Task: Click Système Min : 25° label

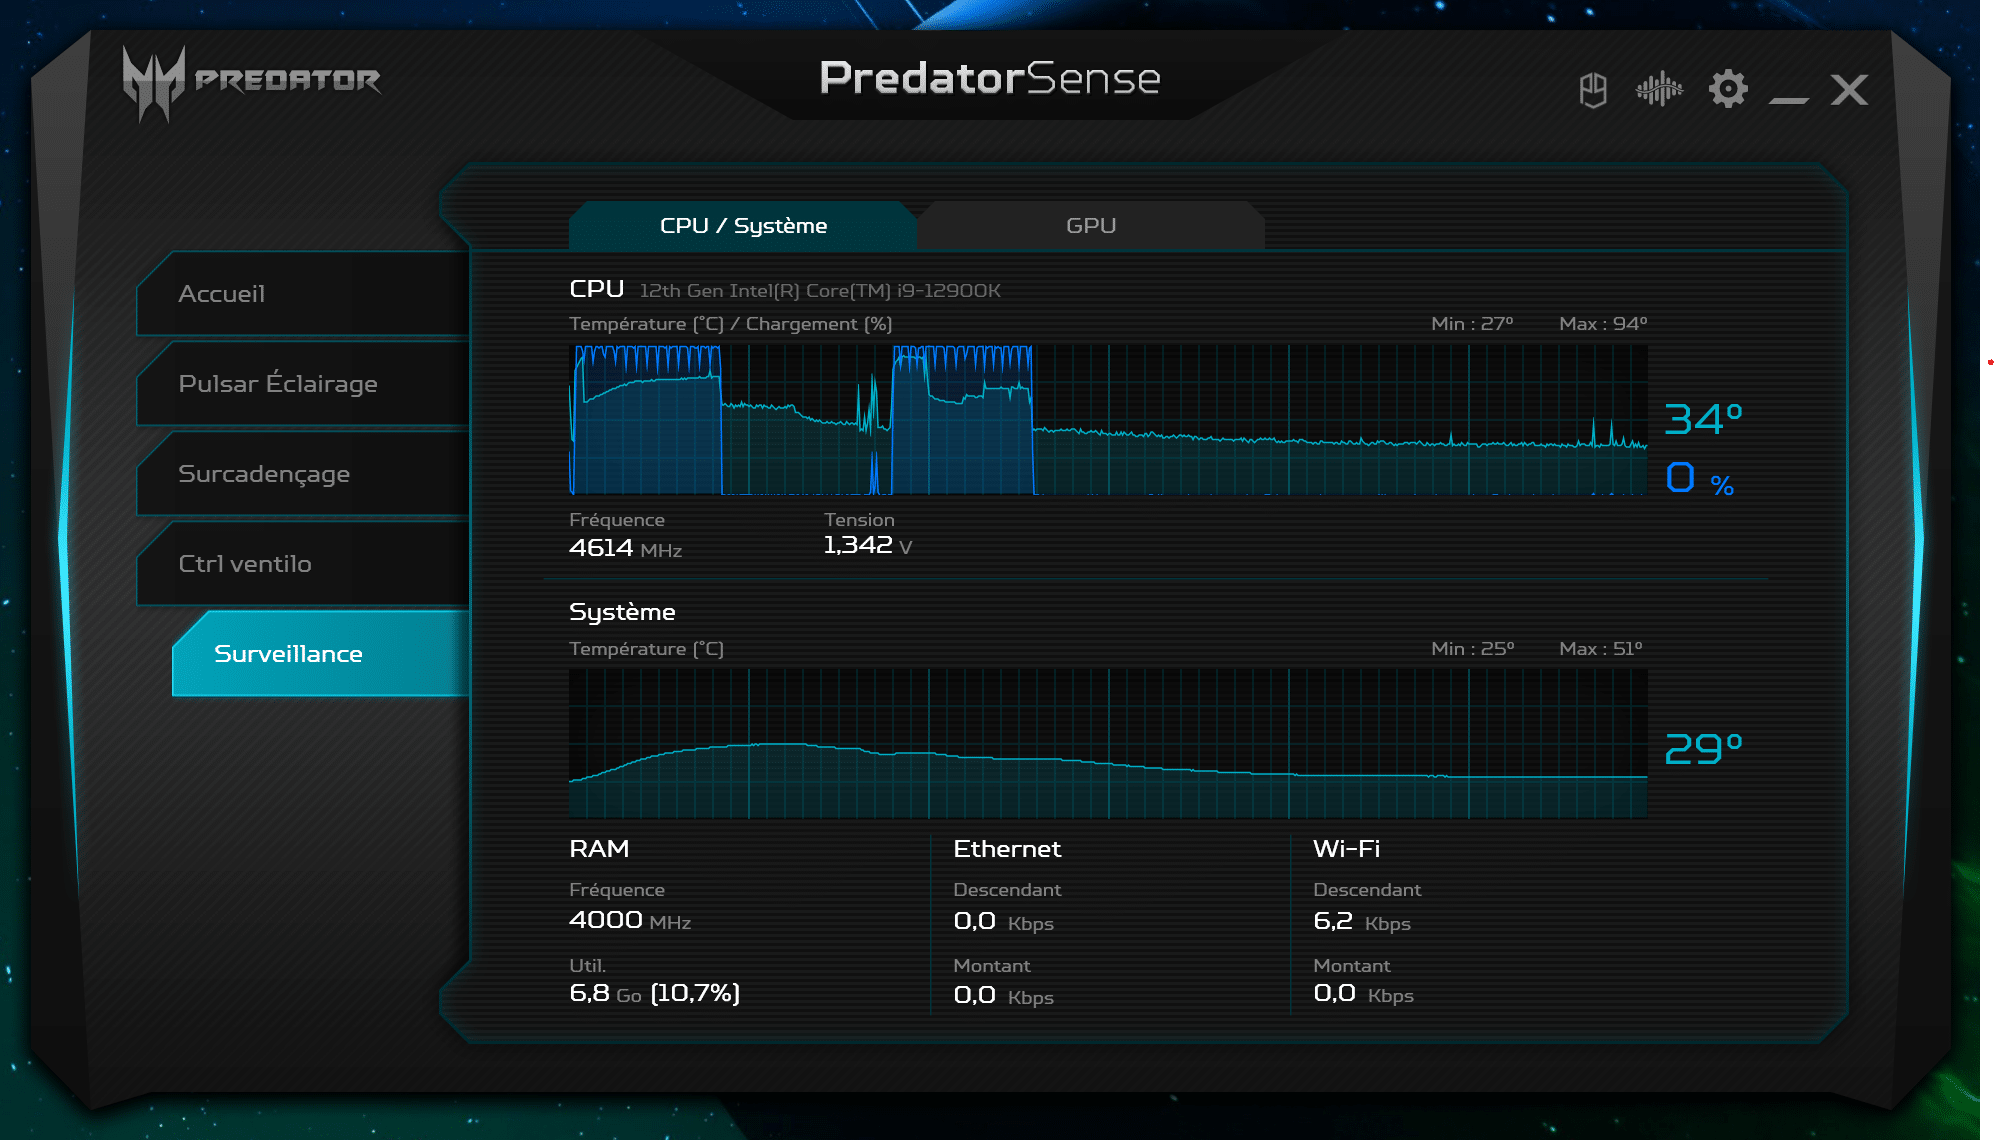Action: pos(1473,649)
